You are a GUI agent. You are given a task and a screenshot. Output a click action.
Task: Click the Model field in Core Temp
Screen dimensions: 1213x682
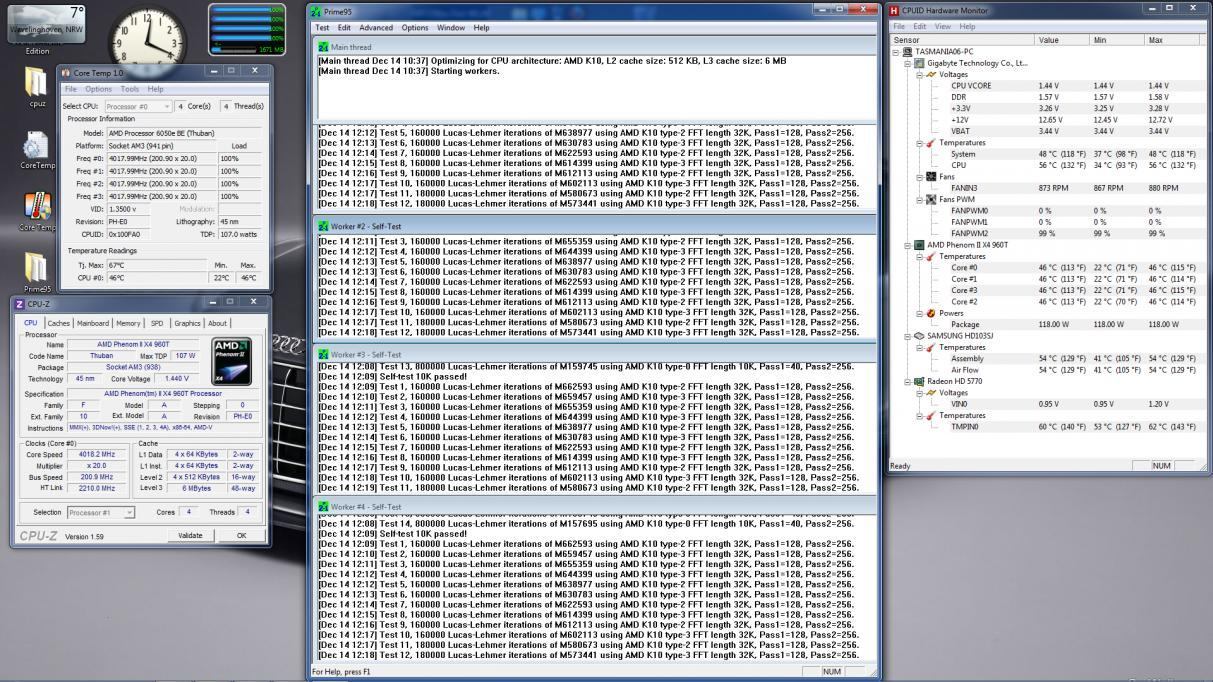click(183, 132)
